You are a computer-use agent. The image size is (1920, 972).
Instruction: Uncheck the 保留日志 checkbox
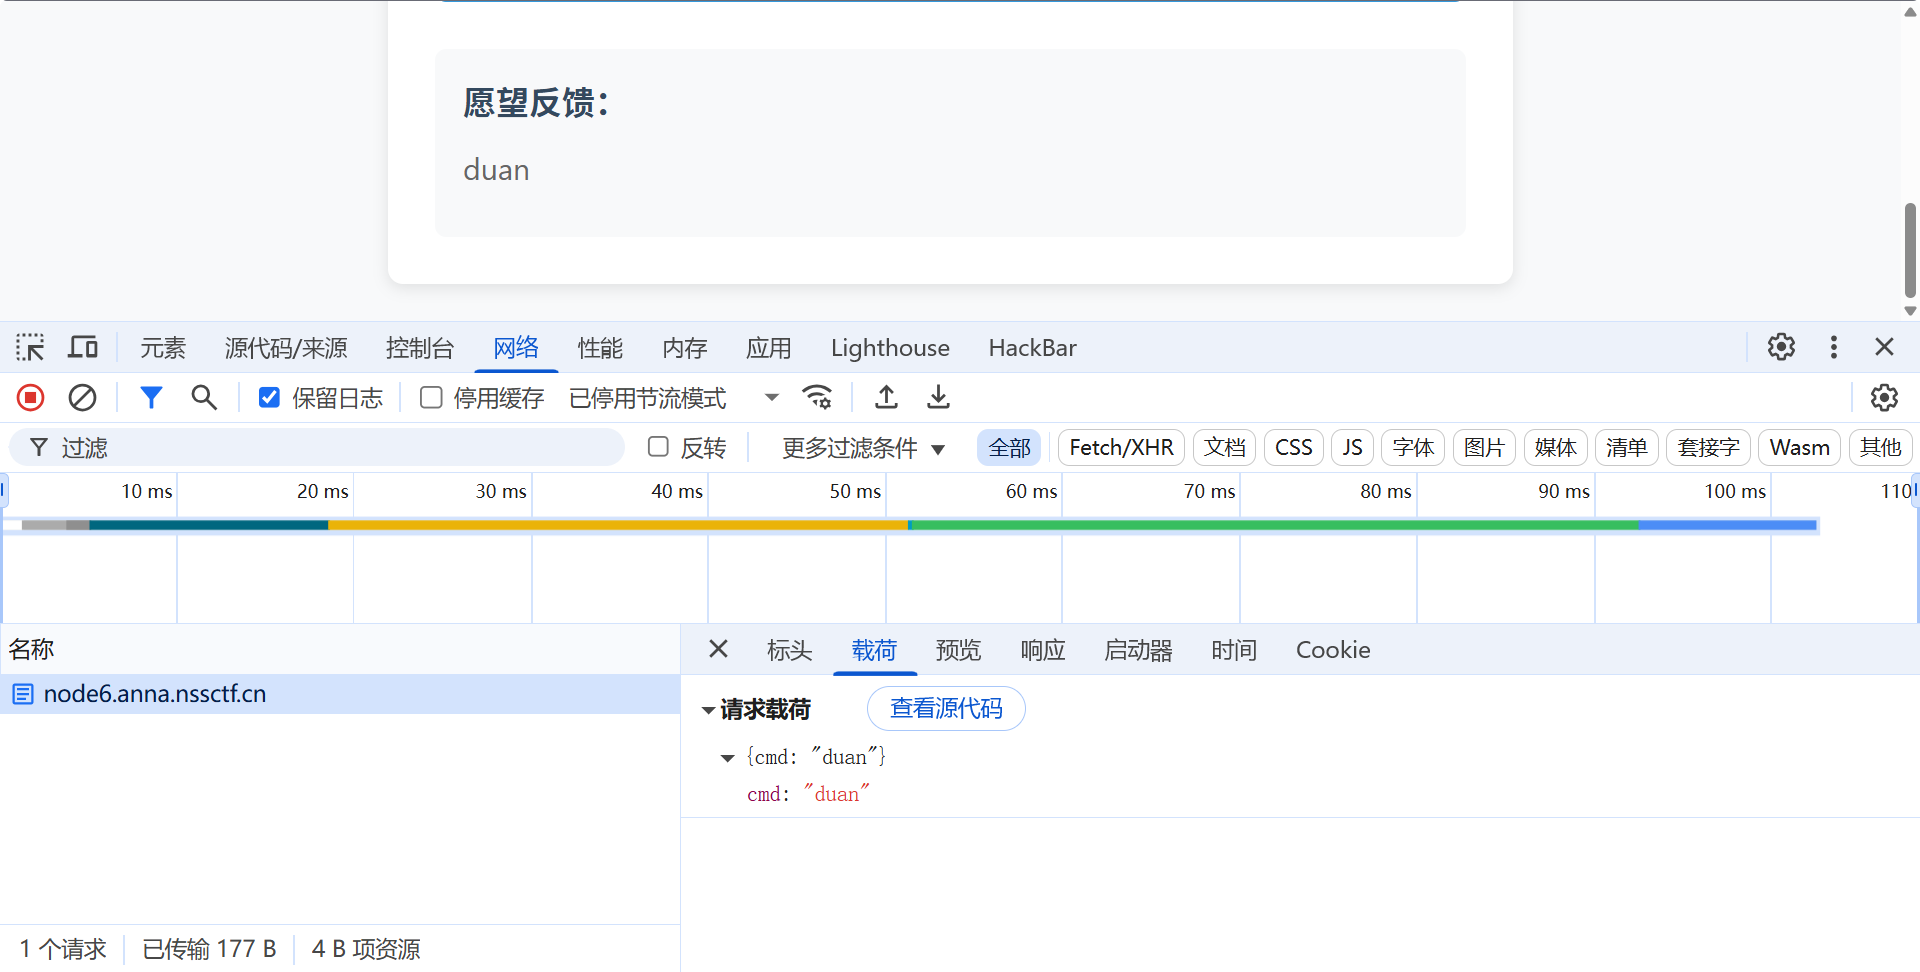click(269, 398)
